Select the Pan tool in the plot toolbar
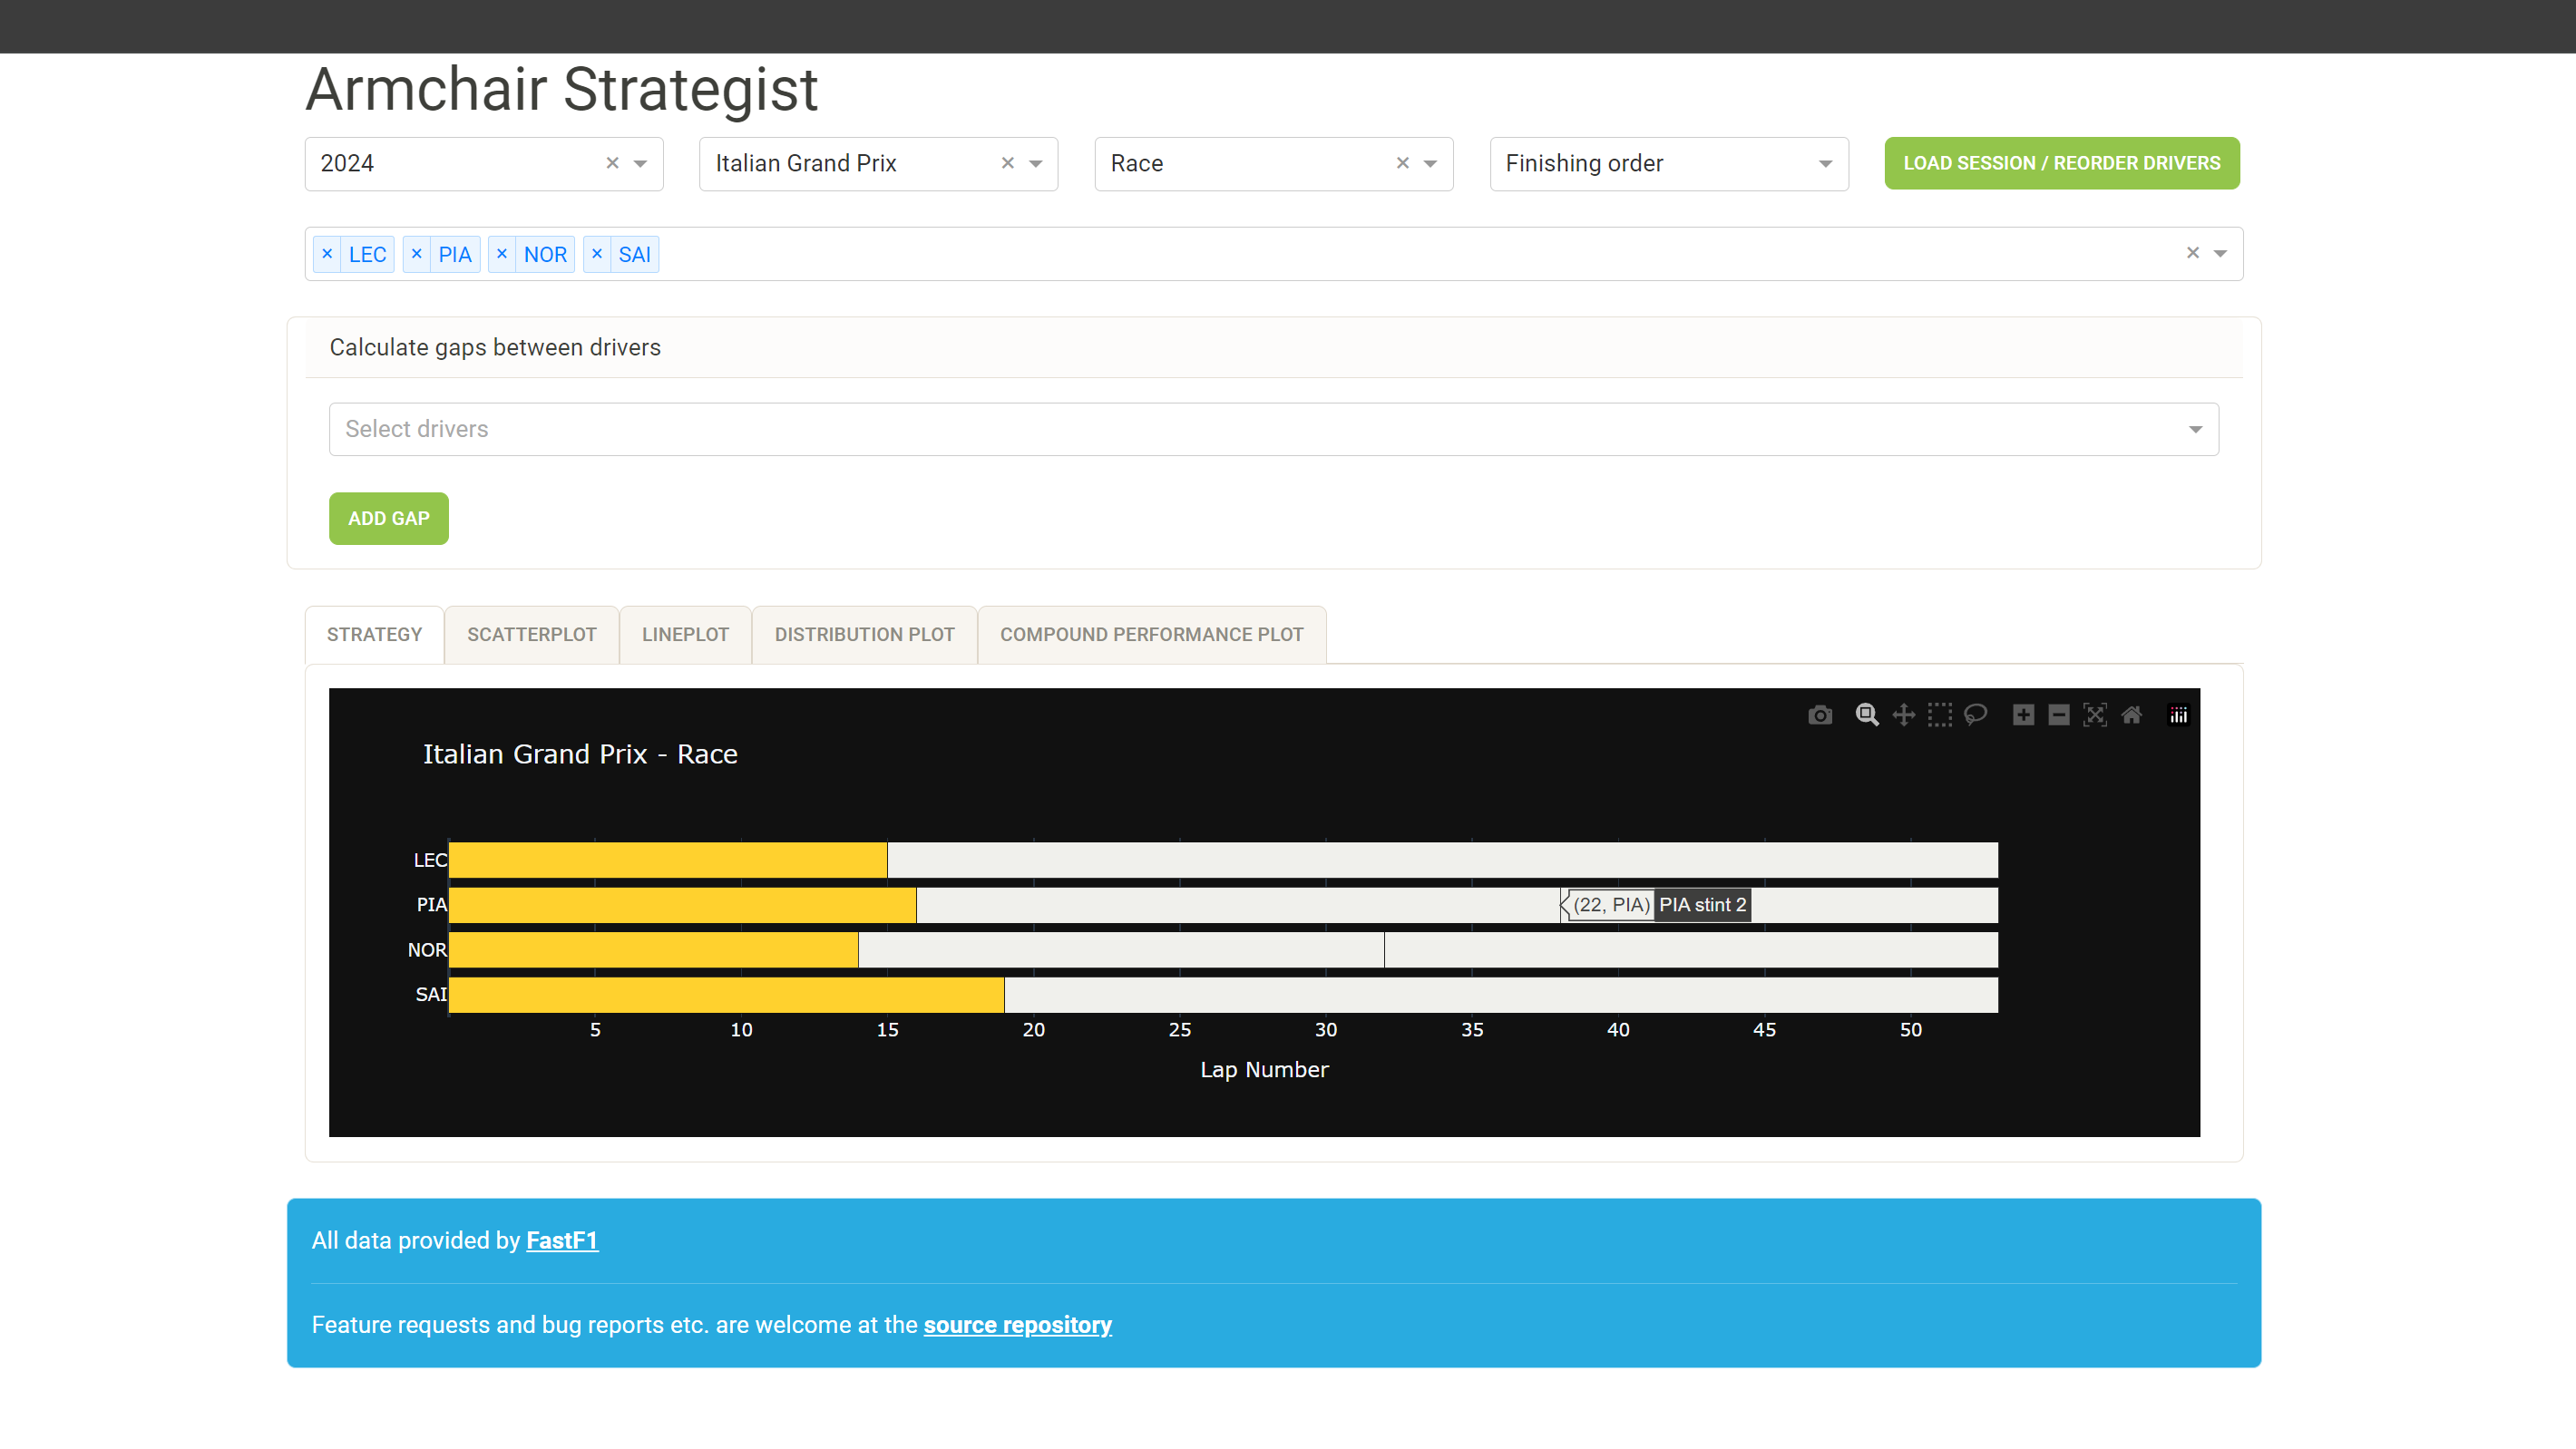 1903,714
